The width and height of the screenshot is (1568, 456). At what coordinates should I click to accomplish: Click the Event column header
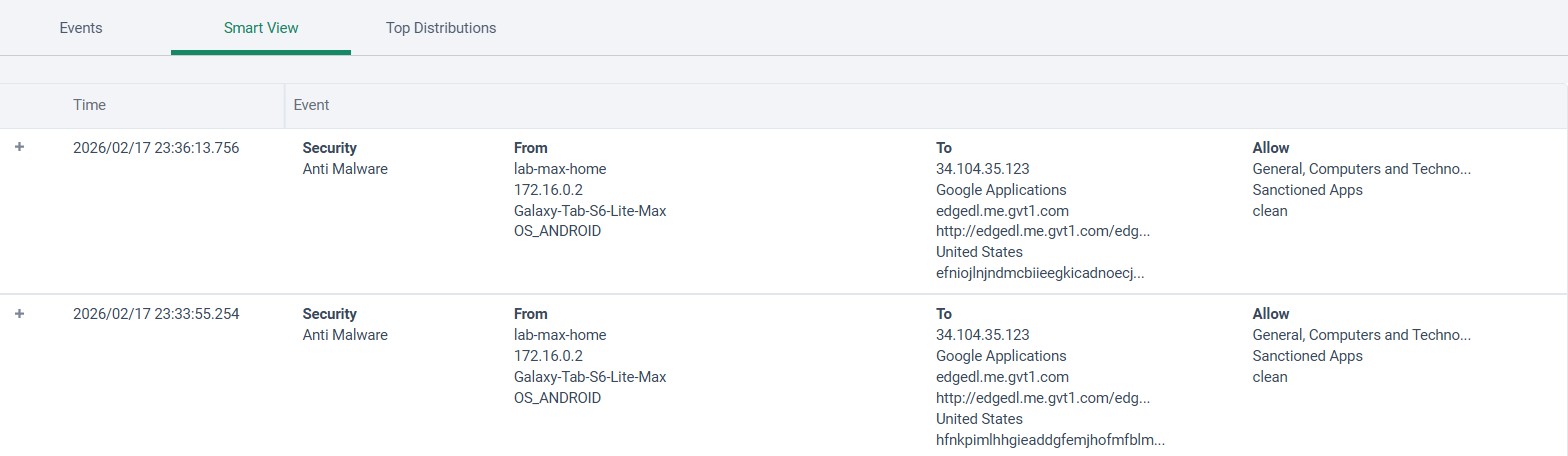(311, 105)
